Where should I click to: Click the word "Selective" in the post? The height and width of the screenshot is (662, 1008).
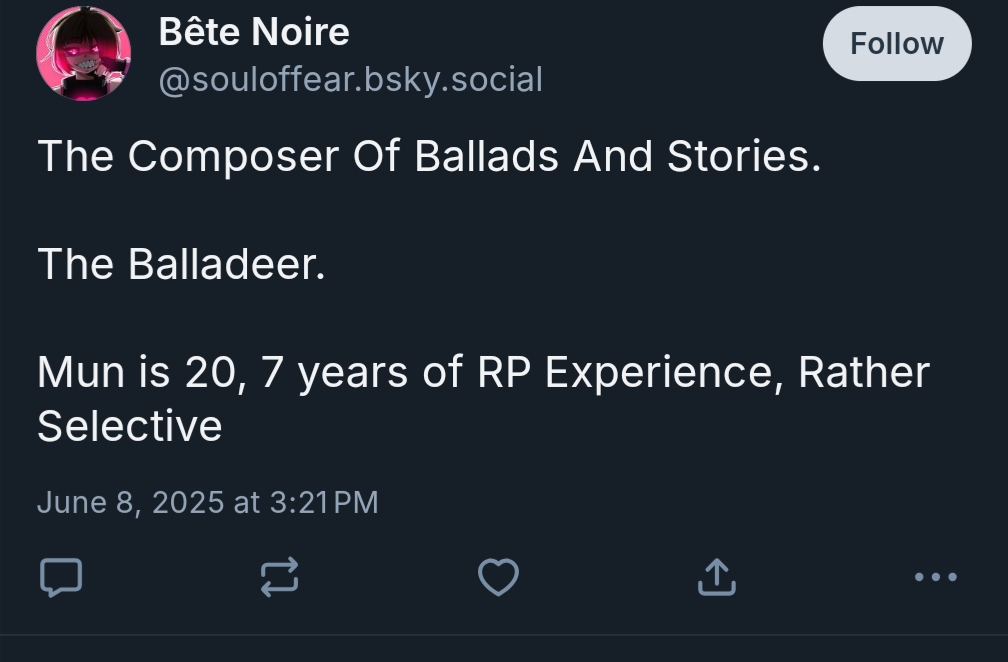(129, 426)
